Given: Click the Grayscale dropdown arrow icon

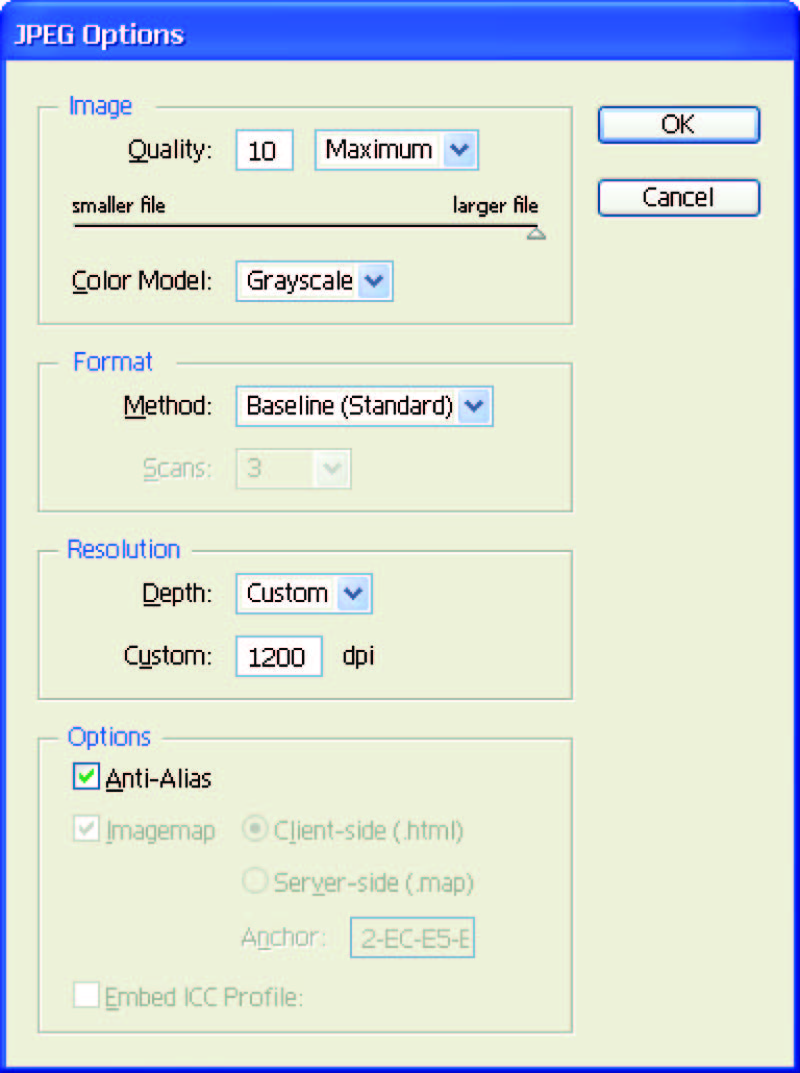Looking at the screenshot, I should [374, 281].
